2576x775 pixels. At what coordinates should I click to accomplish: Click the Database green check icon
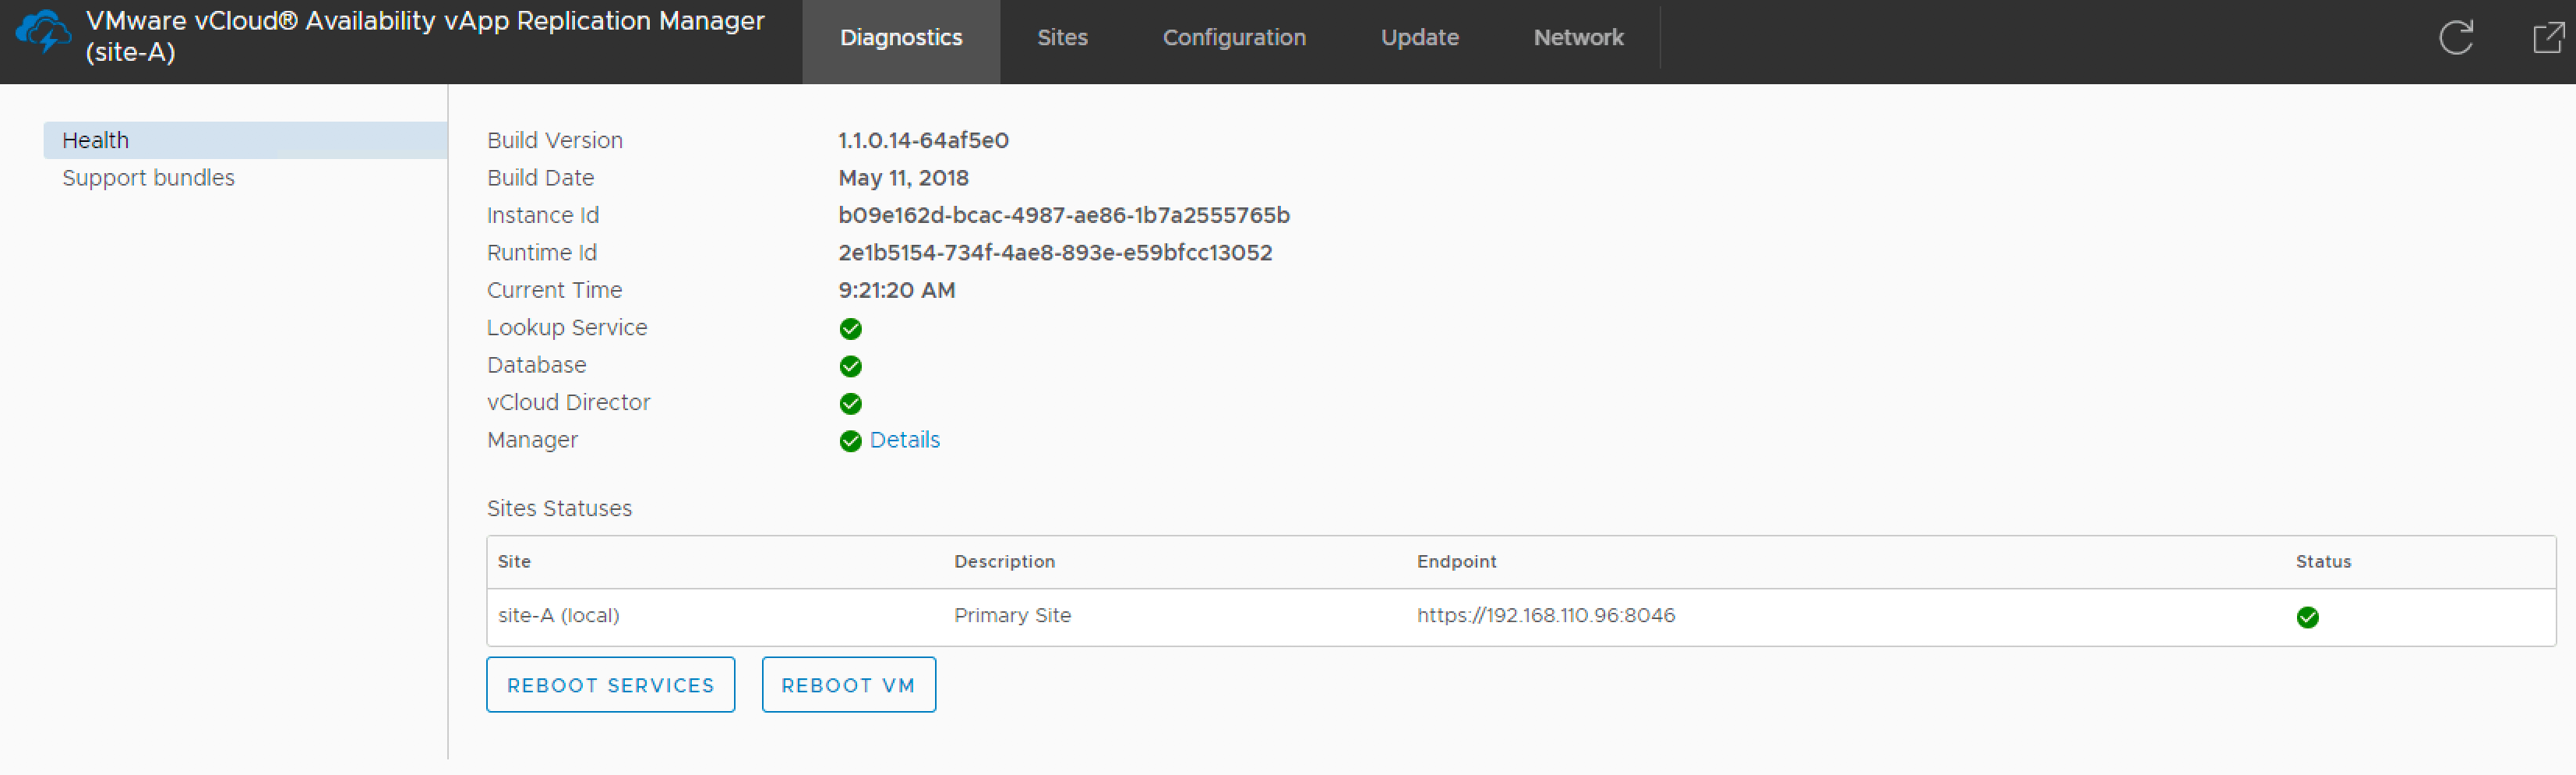point(850,366)
